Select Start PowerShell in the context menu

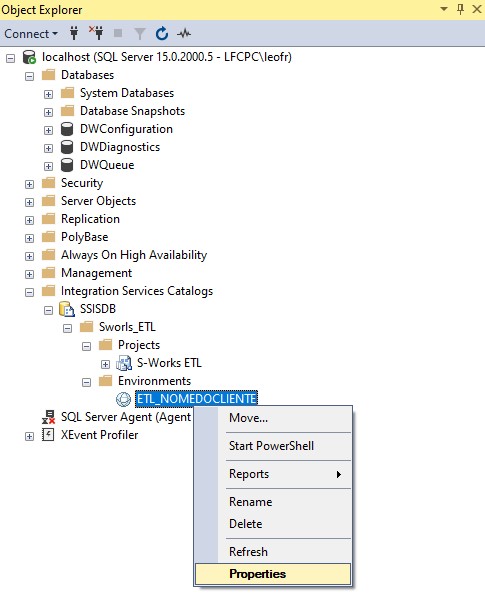[x=271, y=446]
